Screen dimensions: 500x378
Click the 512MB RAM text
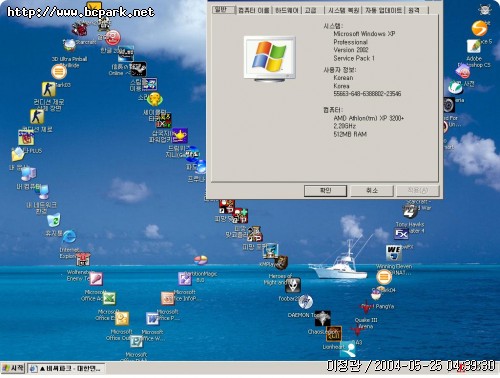[x=350, y=134]
